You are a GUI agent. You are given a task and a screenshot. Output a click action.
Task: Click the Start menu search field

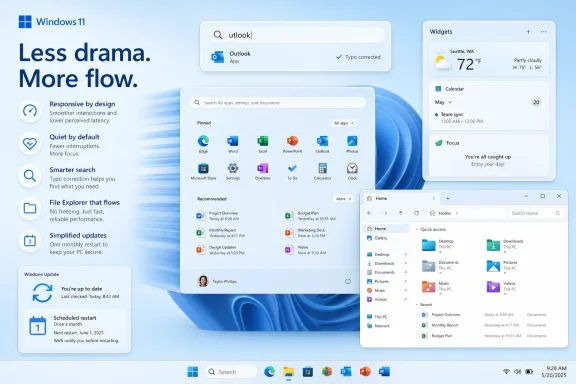[x=278, y=103]
